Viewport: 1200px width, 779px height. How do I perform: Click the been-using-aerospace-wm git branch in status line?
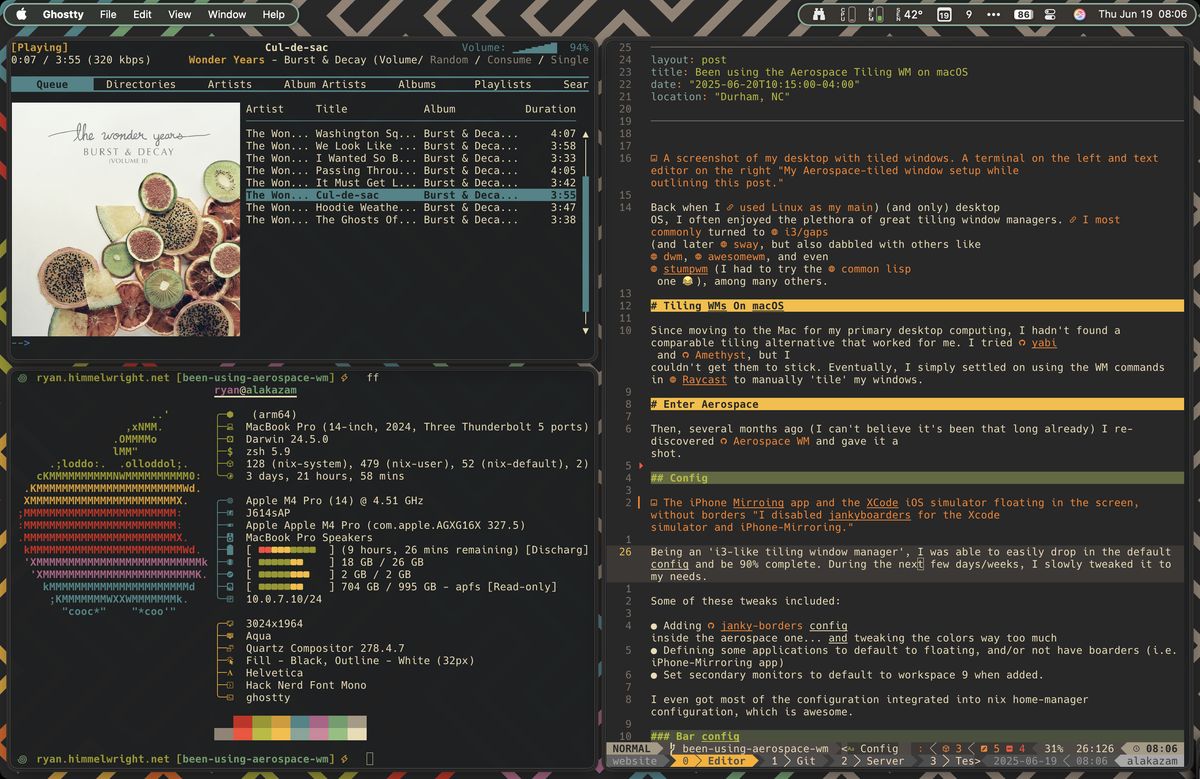(749, 748)
